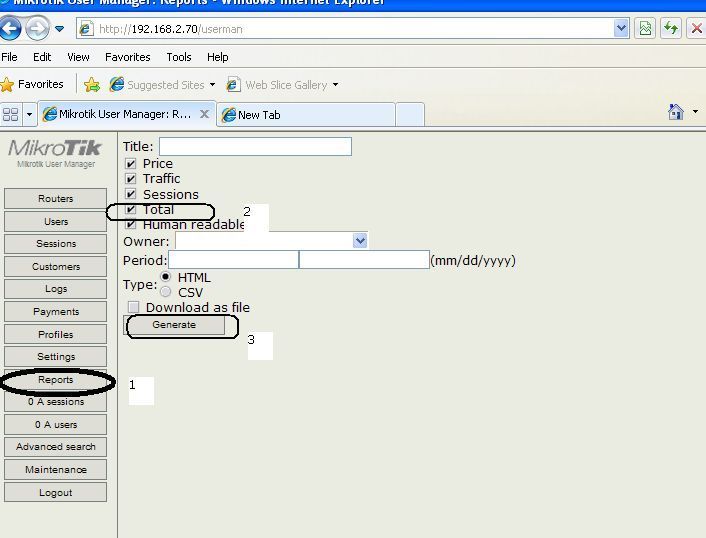706x538 pixels.
Task: Toggle the Traffic checkbox
Action: click(x=131, y=179)
